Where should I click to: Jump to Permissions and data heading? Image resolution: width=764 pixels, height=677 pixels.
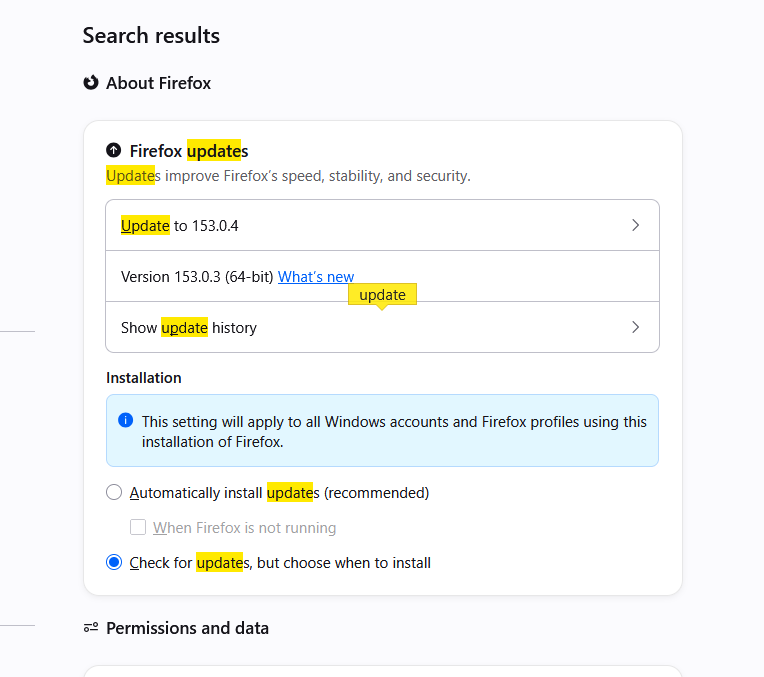(x=188, y=628)
